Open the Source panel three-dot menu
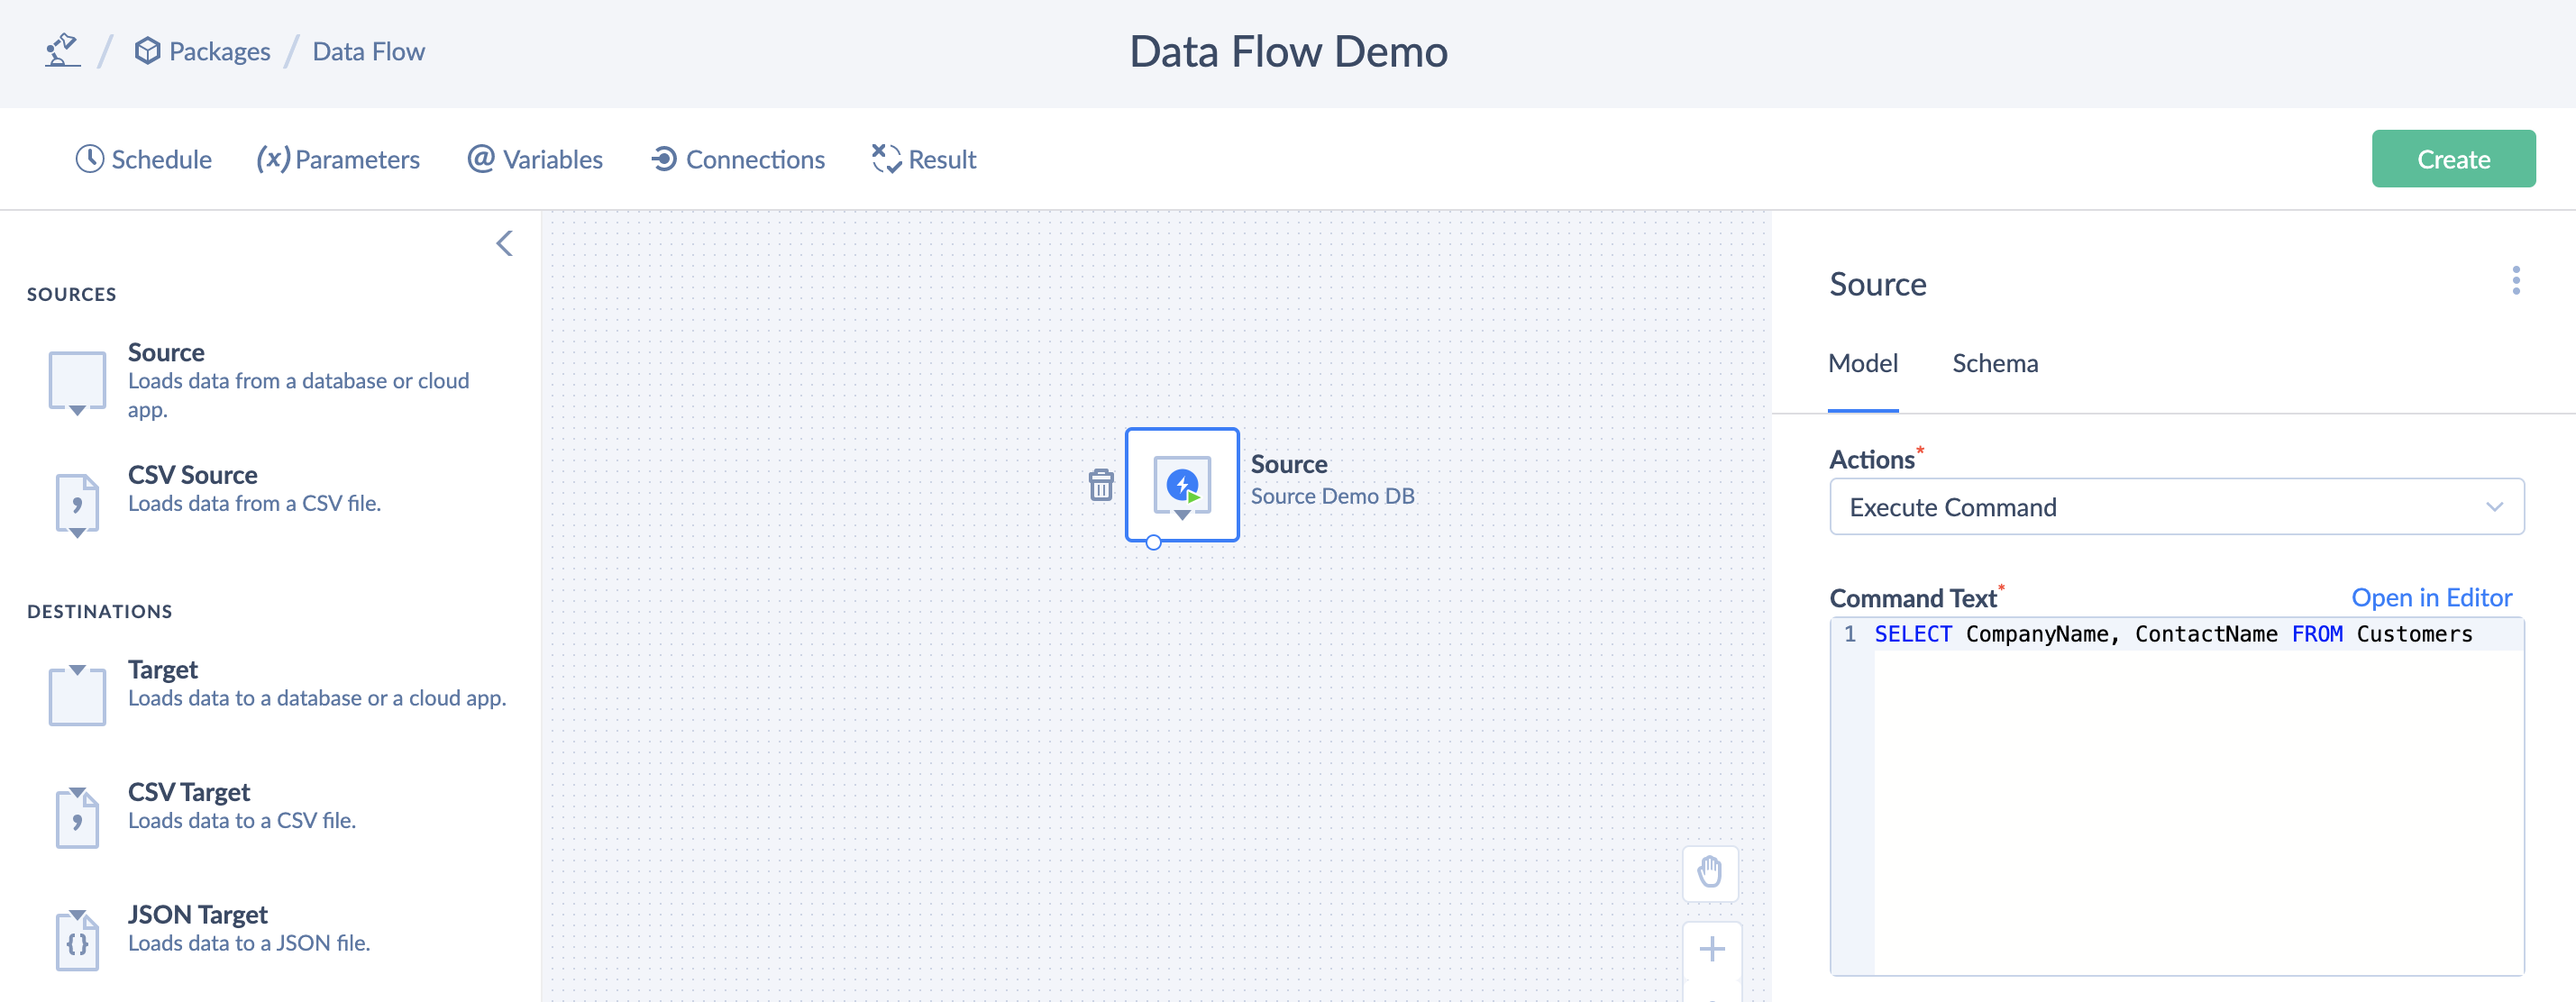The image size is (2576, 1002). (2516, 281)
